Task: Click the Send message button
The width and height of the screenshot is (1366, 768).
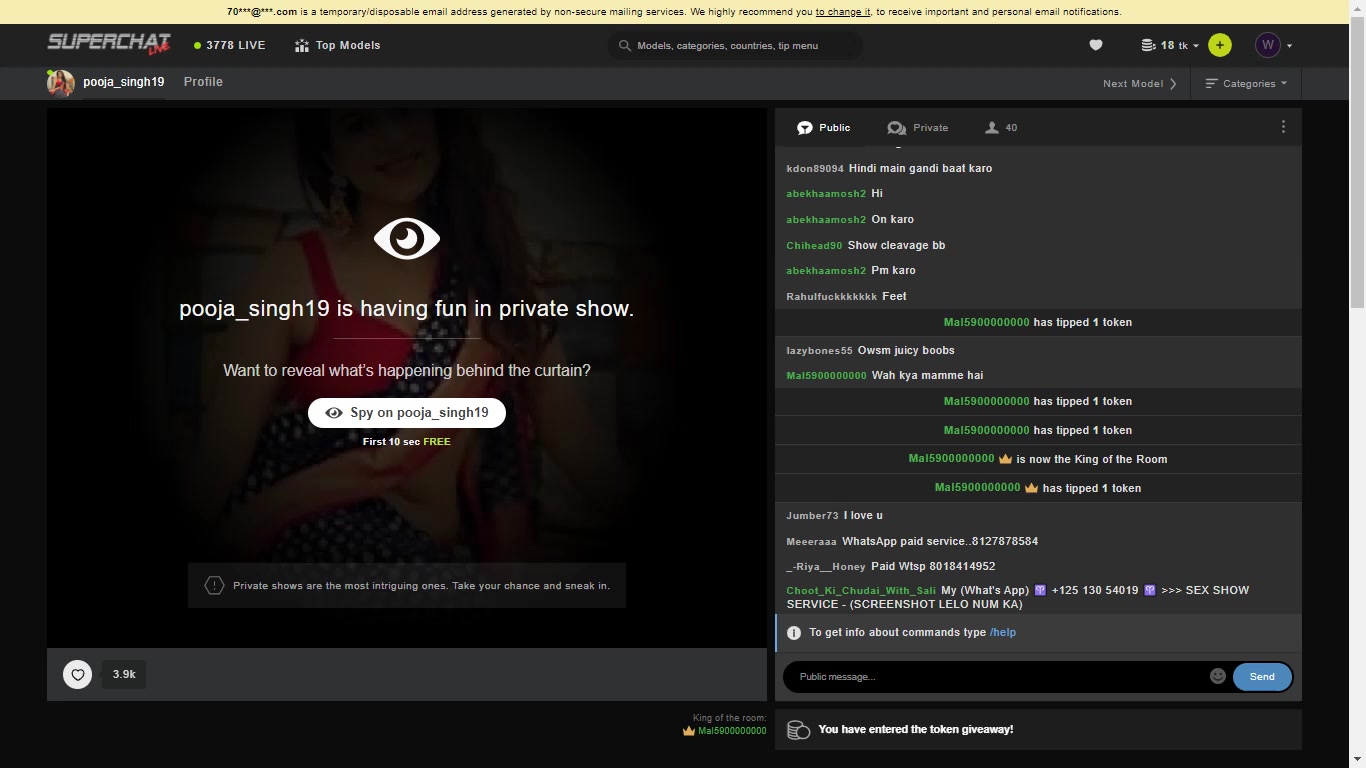Action: [x=1261, y=677]
